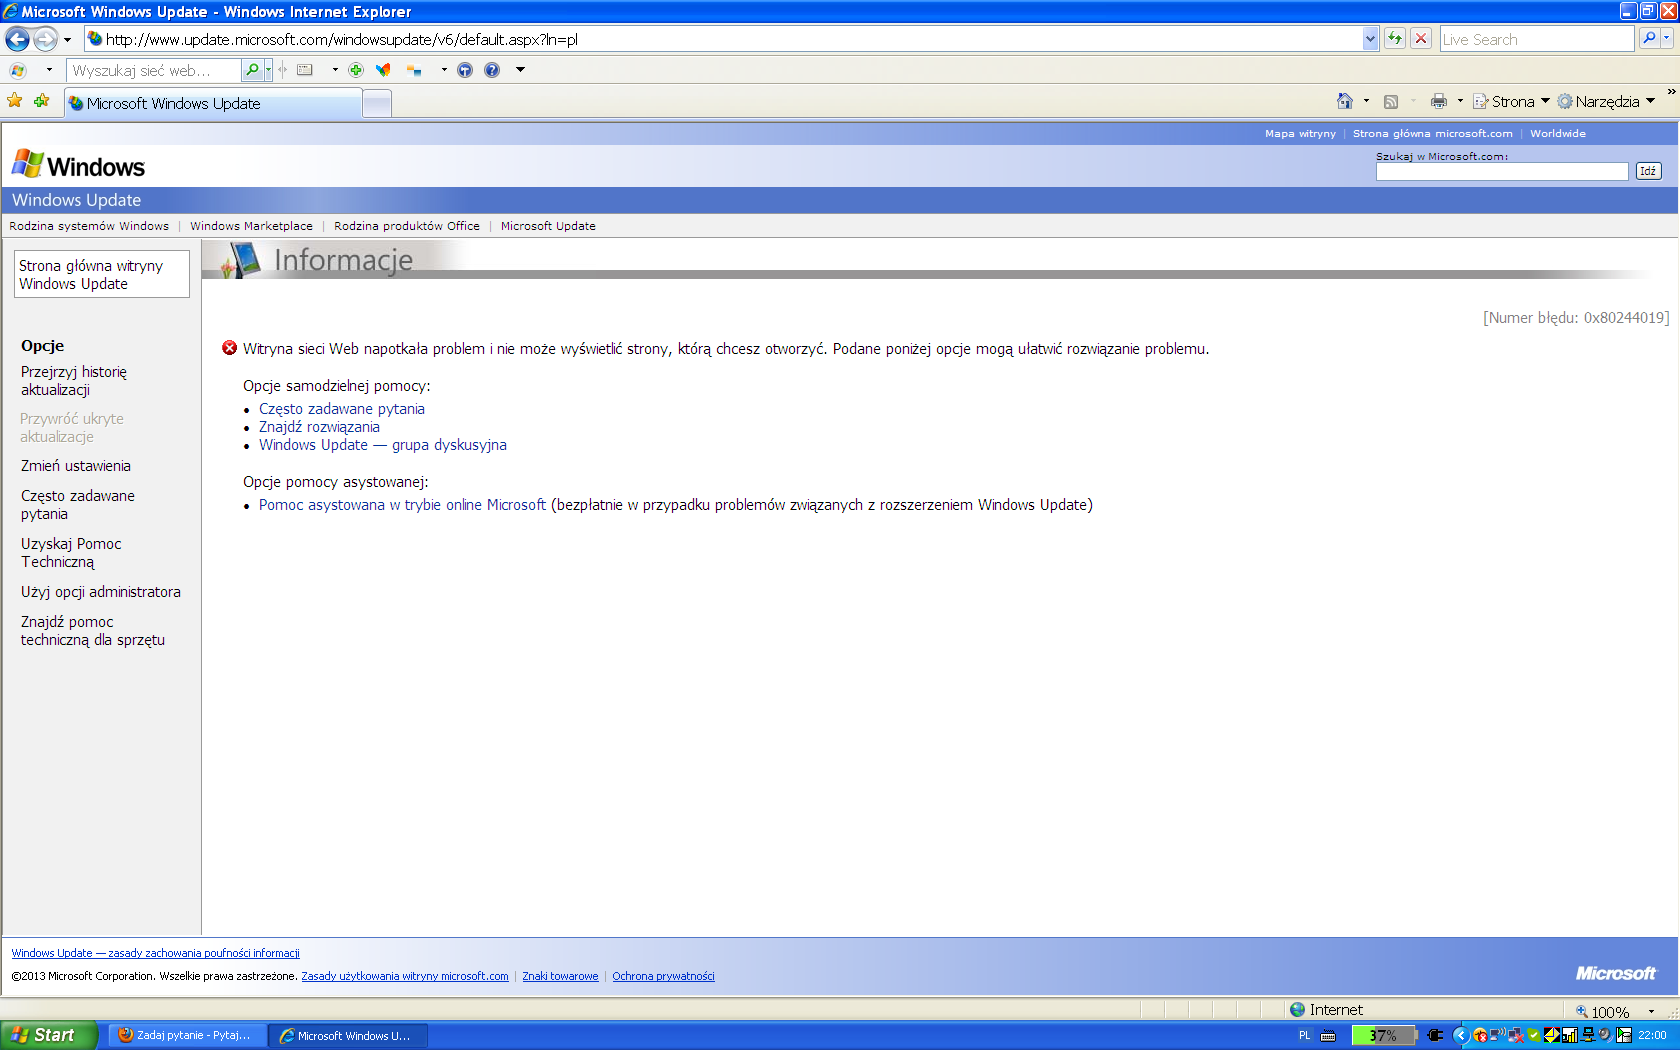Click the orange-blue squares toolbar icon

click(414, 70)
